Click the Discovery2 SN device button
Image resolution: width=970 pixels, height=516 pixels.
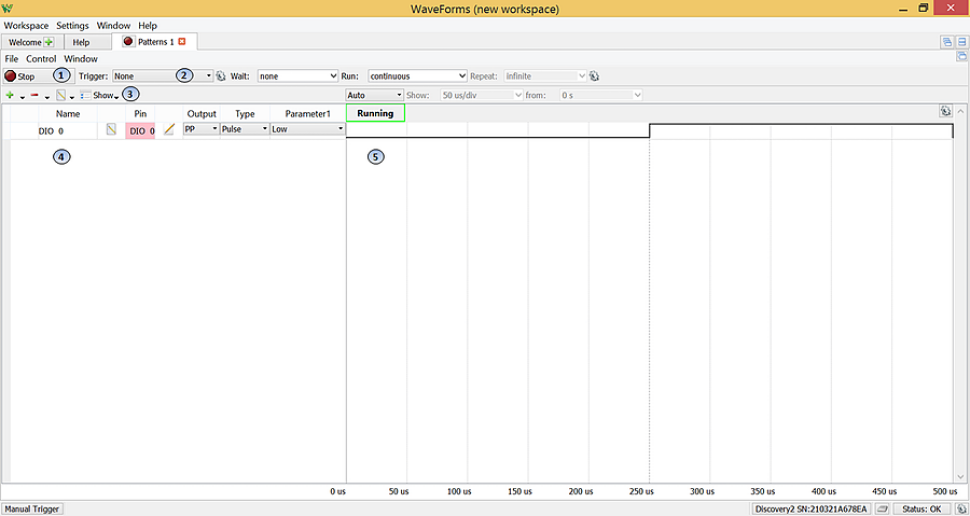(x=810, y=509)
